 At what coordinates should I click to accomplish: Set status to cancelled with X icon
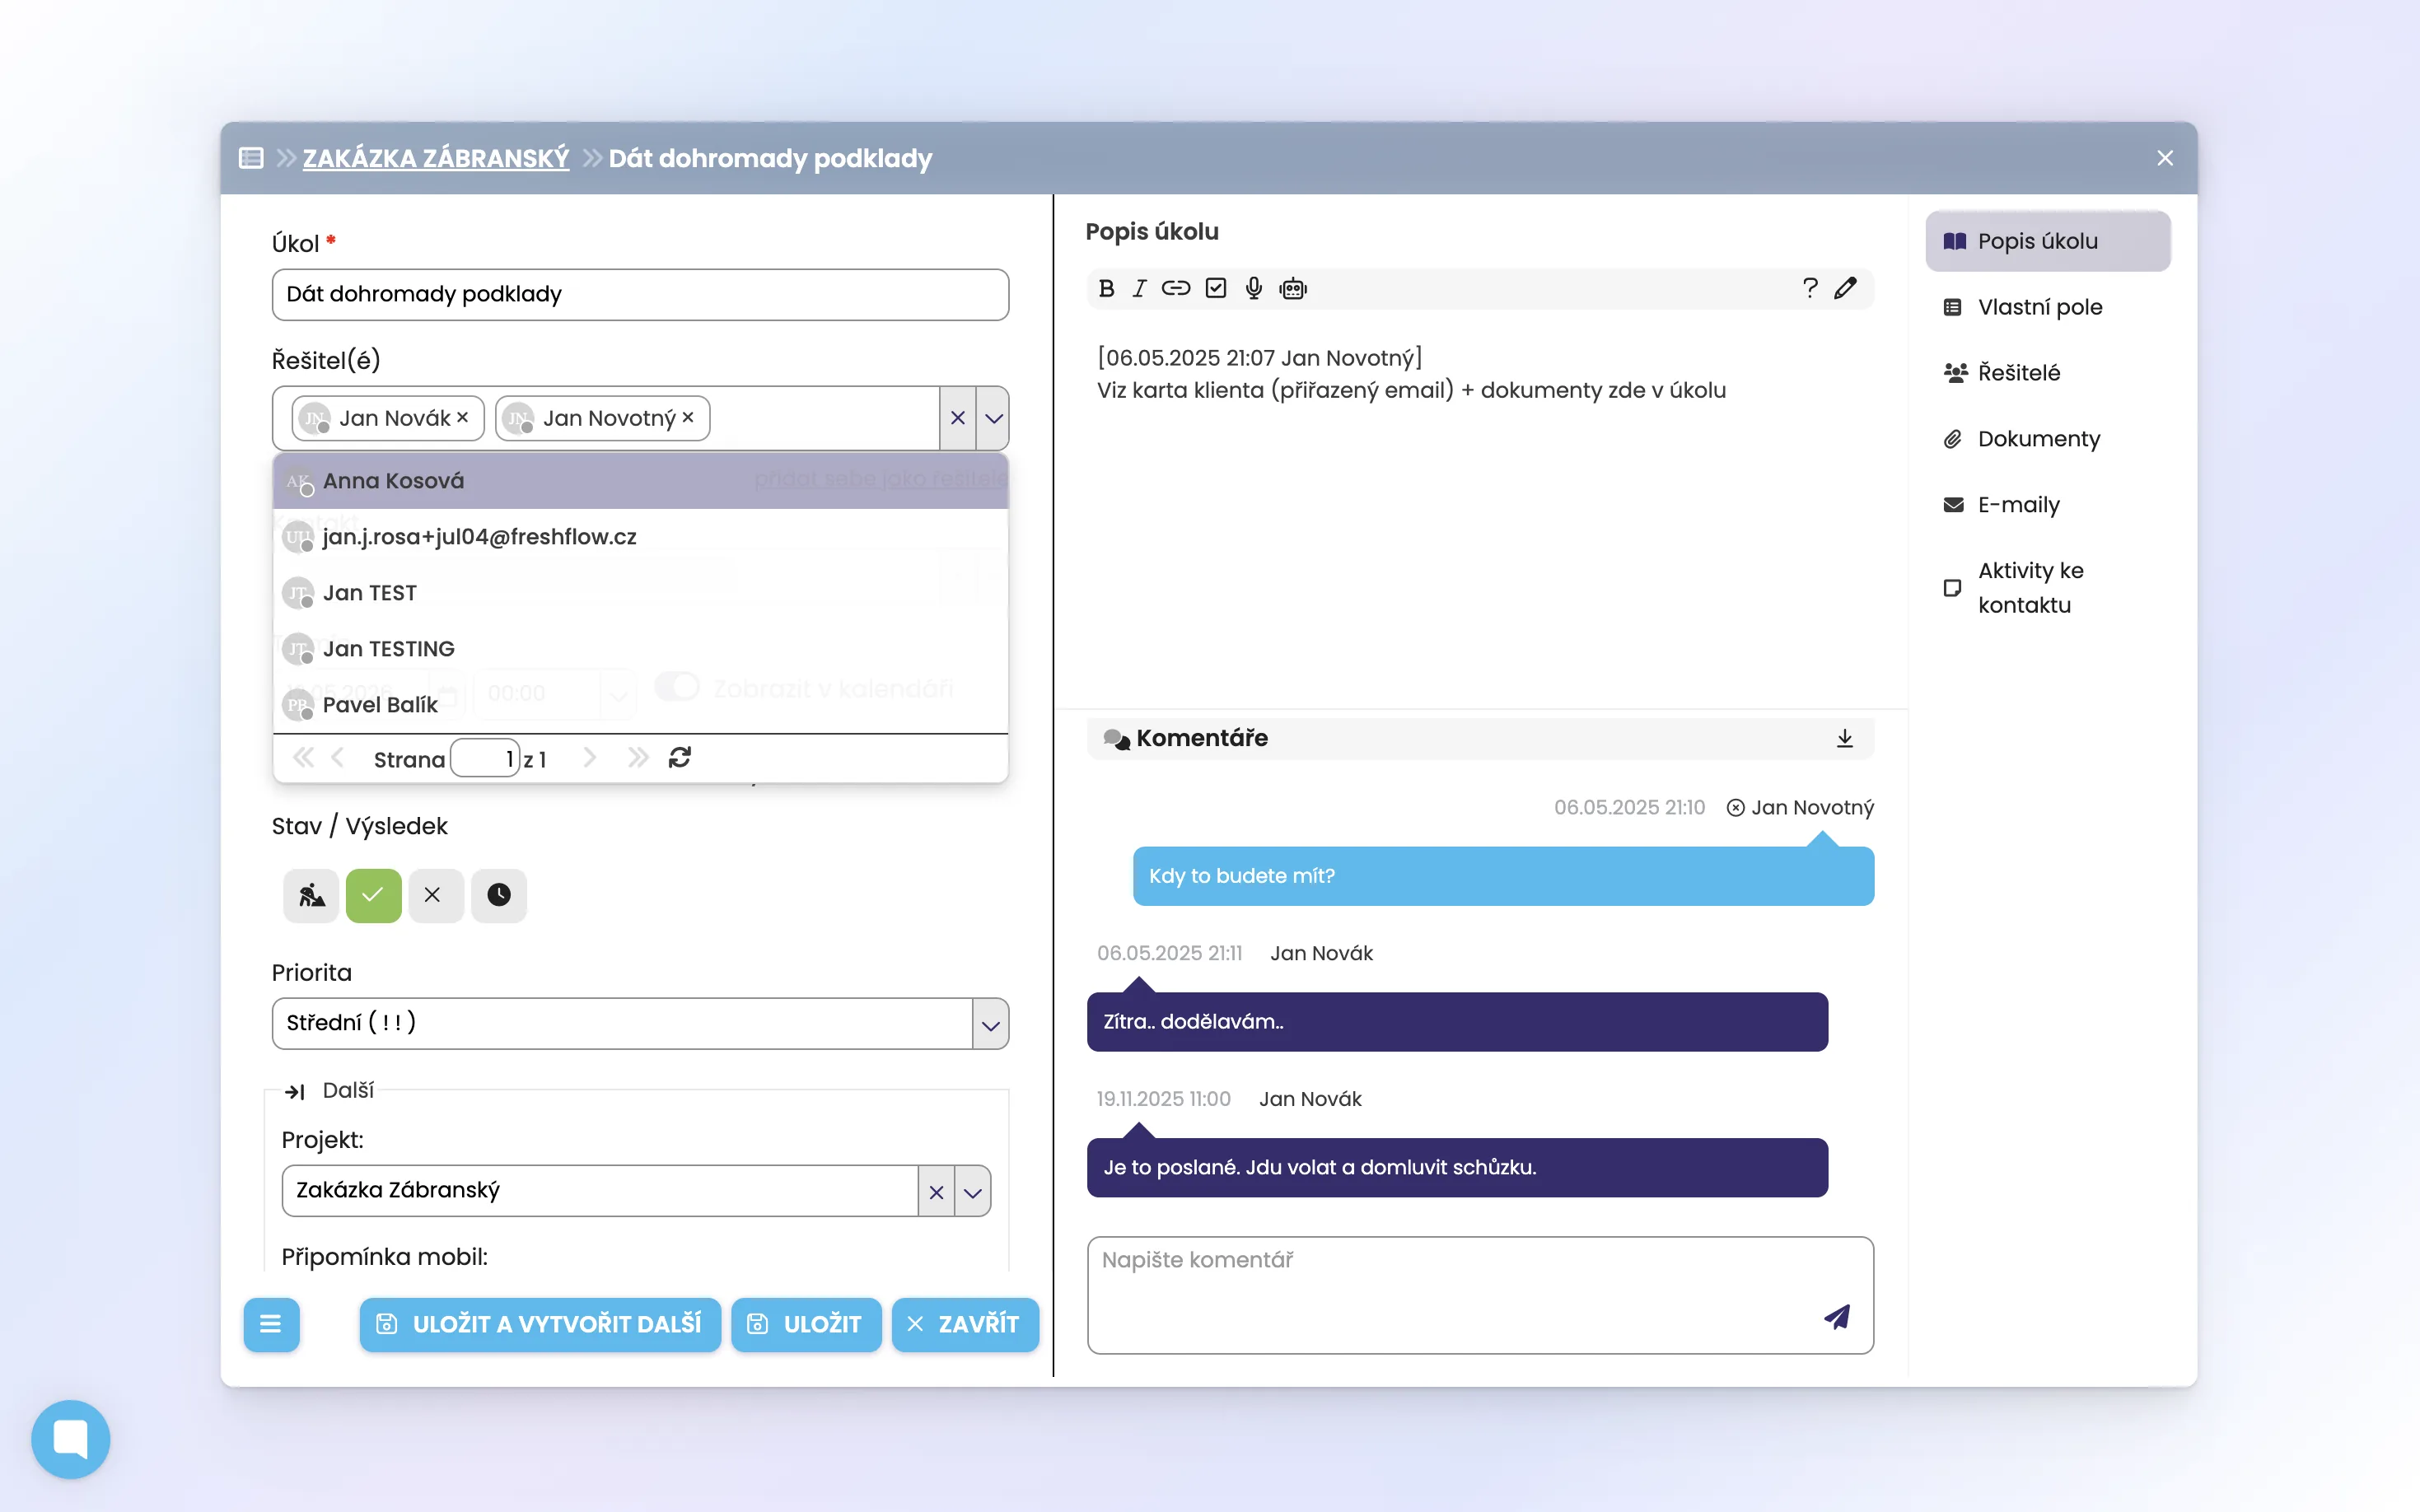[x=435, y=895]
